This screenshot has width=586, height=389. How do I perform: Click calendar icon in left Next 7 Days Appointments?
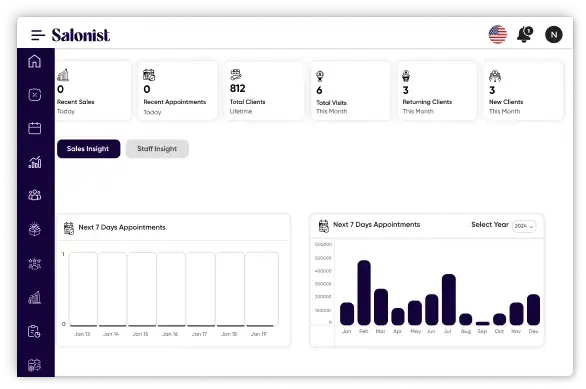click(x=69, y=228)
